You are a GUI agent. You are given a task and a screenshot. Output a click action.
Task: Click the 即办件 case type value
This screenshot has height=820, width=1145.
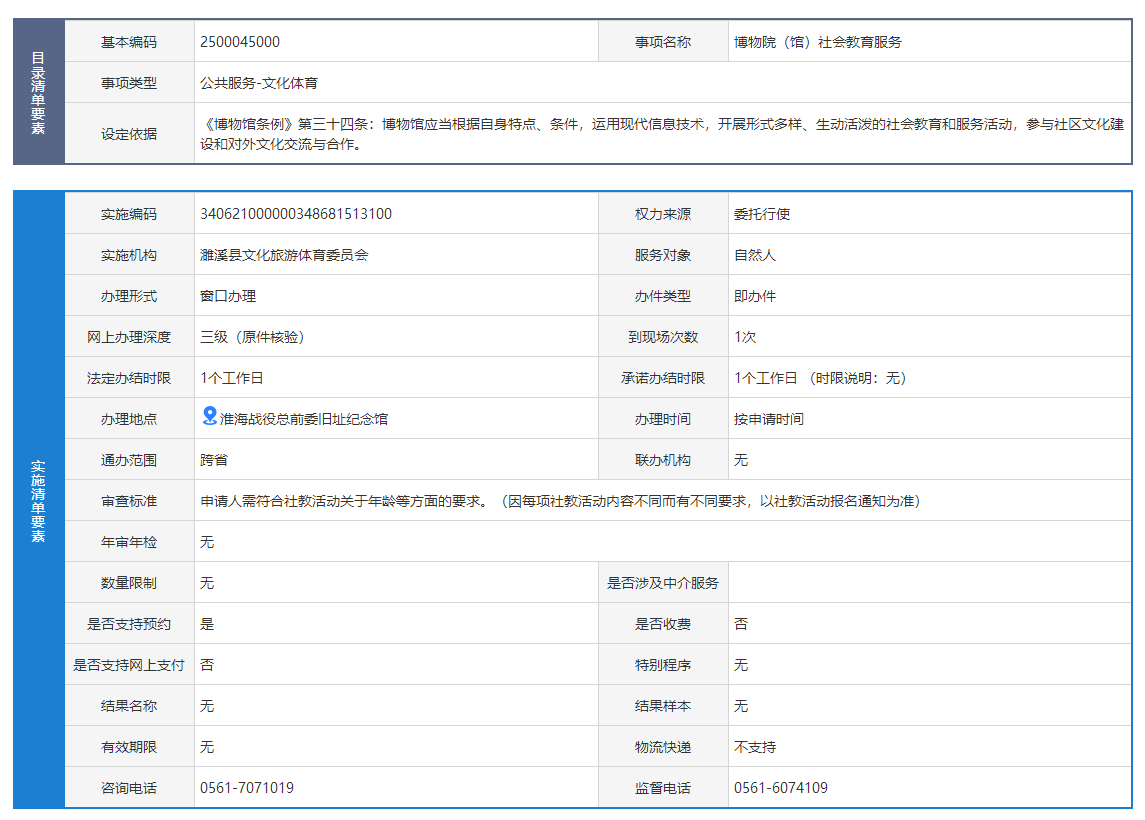point(755,296)
